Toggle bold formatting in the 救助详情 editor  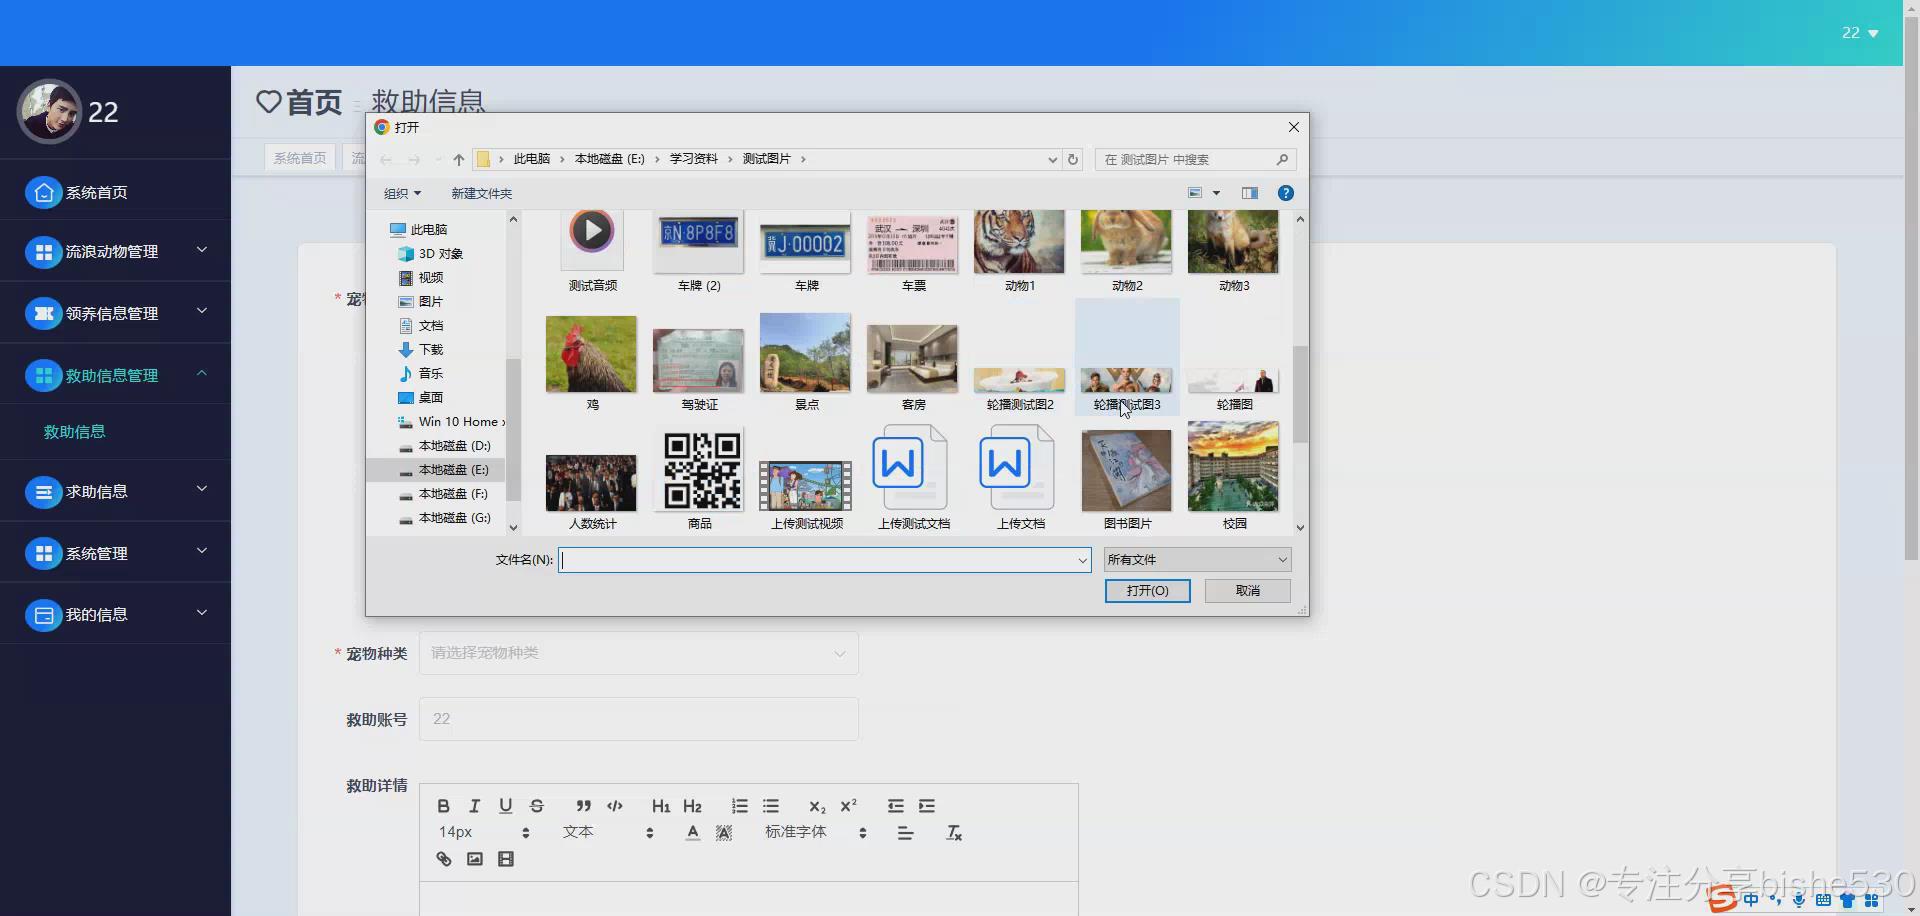click(x=444, y=806)
